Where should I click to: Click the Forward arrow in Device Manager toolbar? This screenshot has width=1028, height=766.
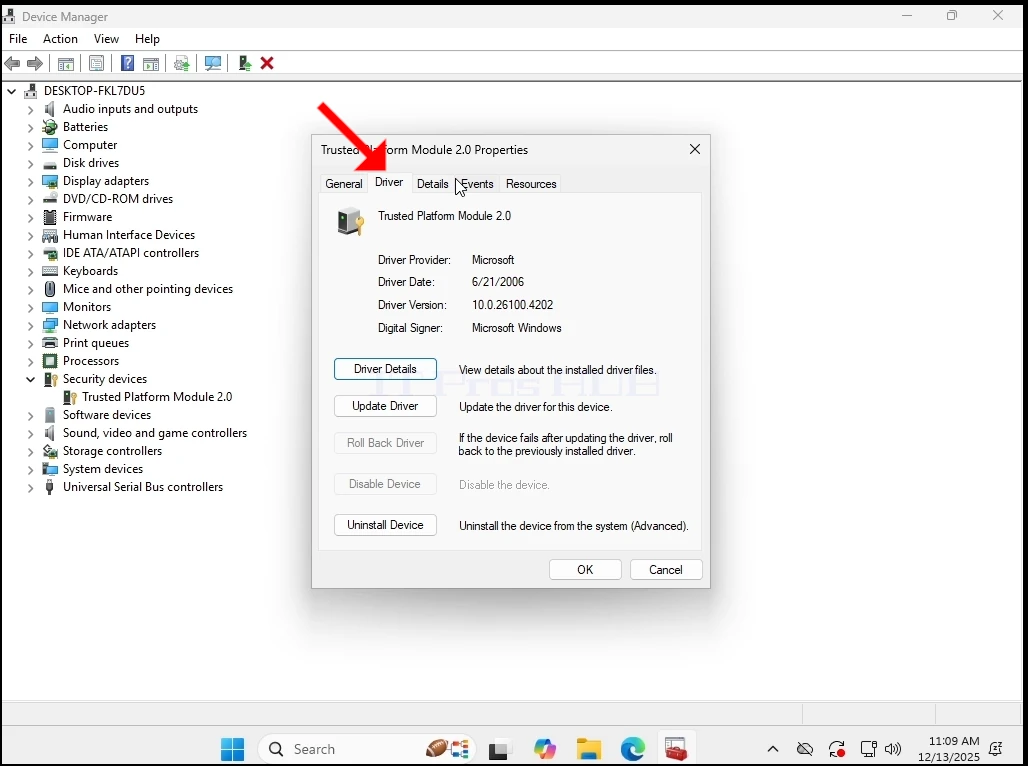tap(35, 64)
